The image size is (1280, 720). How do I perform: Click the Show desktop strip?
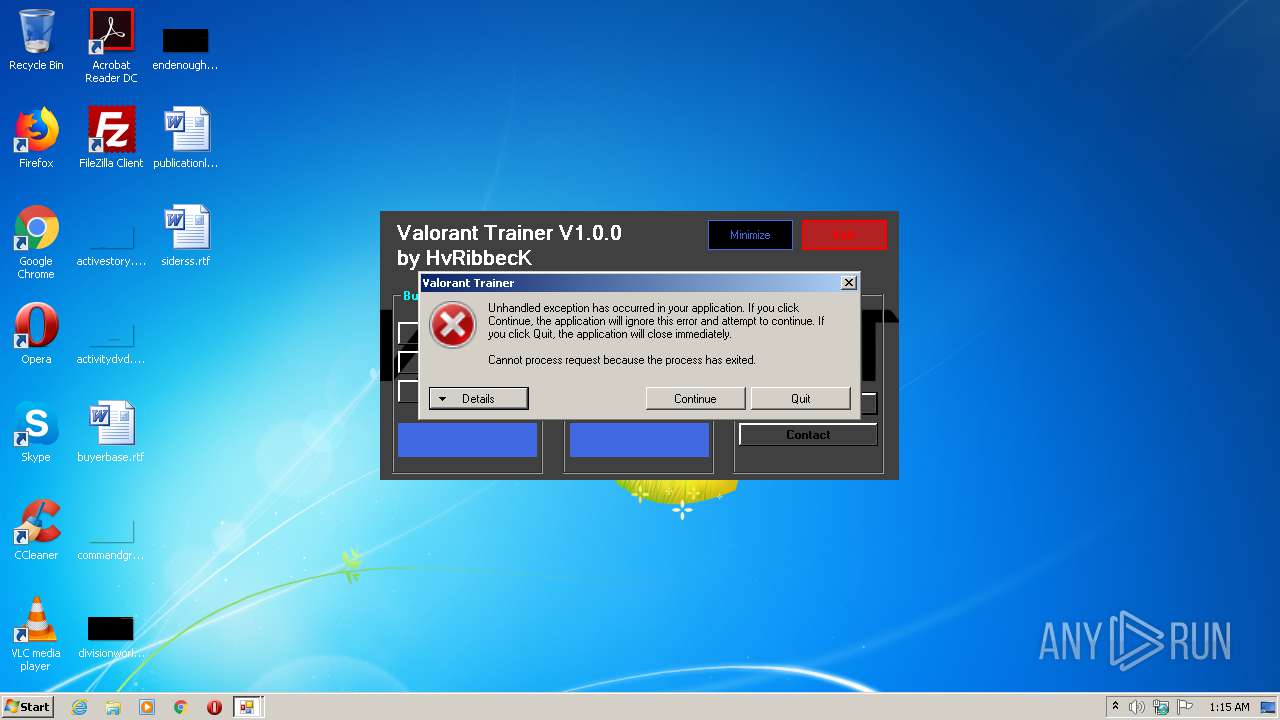click(1270, 707)
